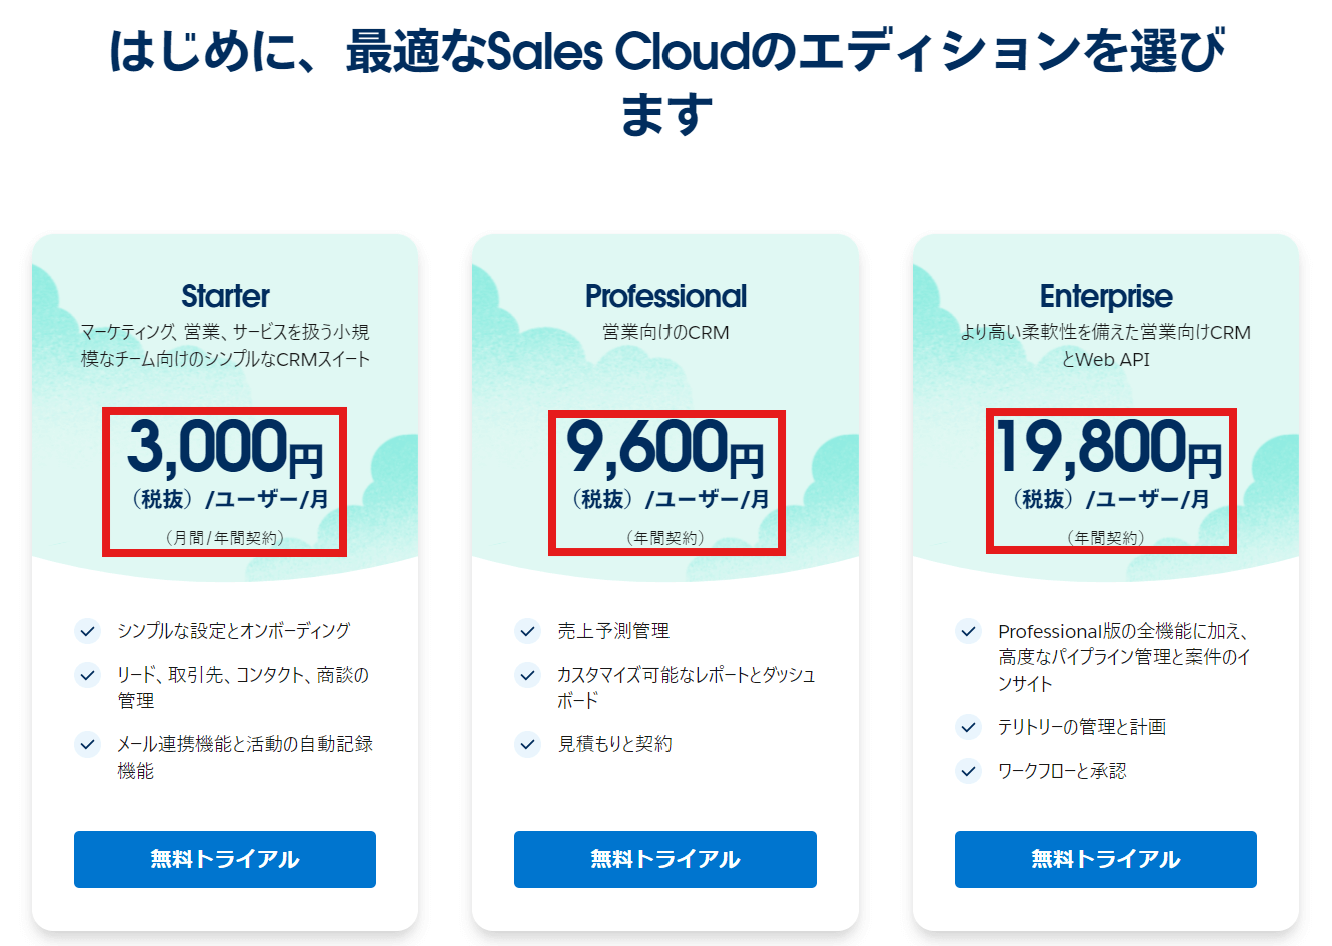This screenshot has width=1332, height=946.
Task: Click the page heading about Sales Cloud editions
Action: click(x=666, y=70)
